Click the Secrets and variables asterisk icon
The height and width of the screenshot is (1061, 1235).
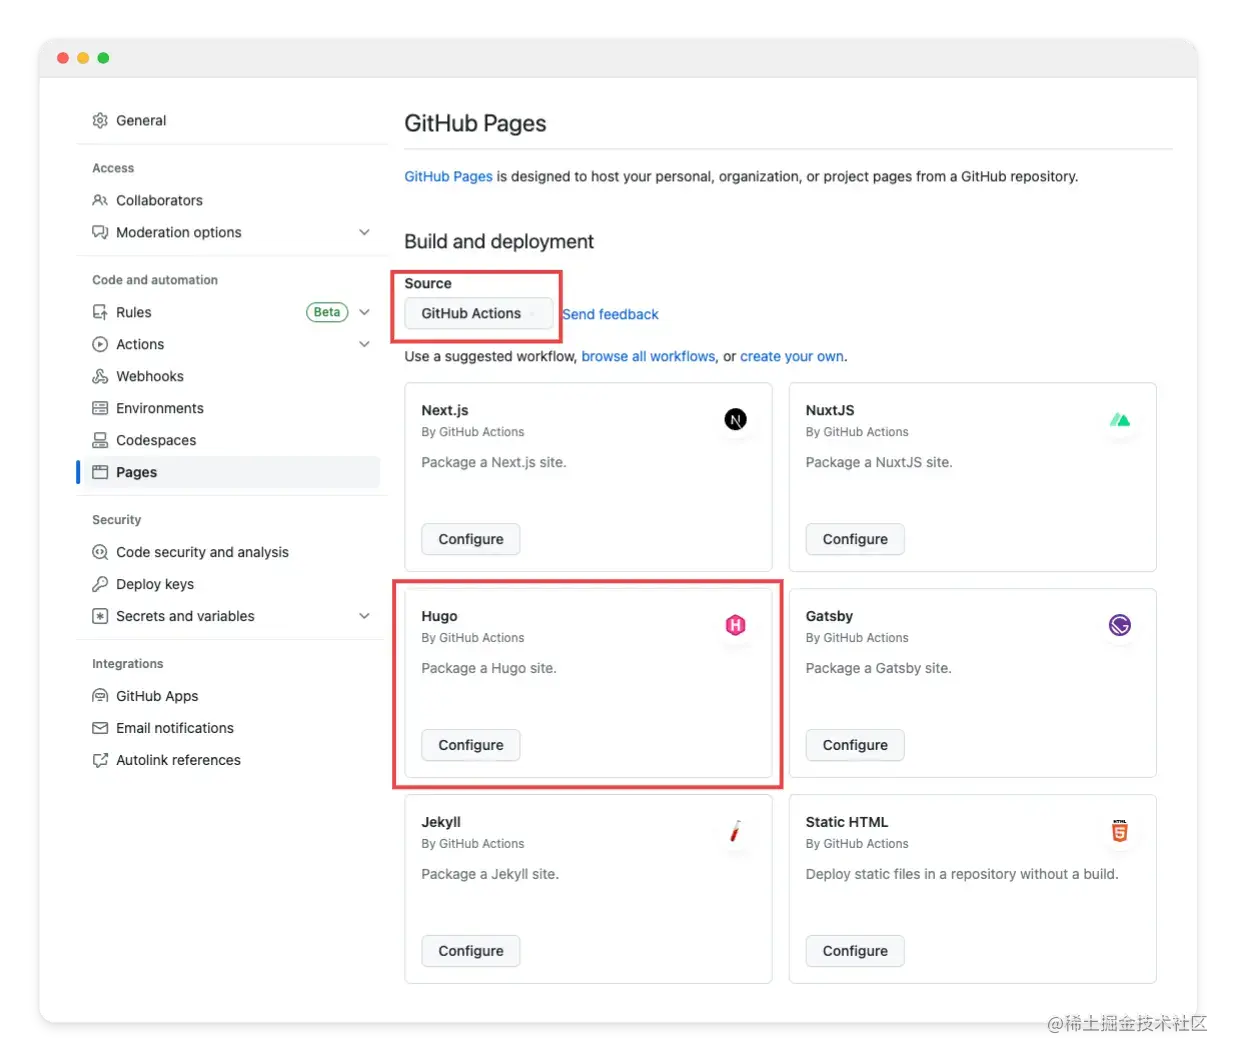(100, 617)
